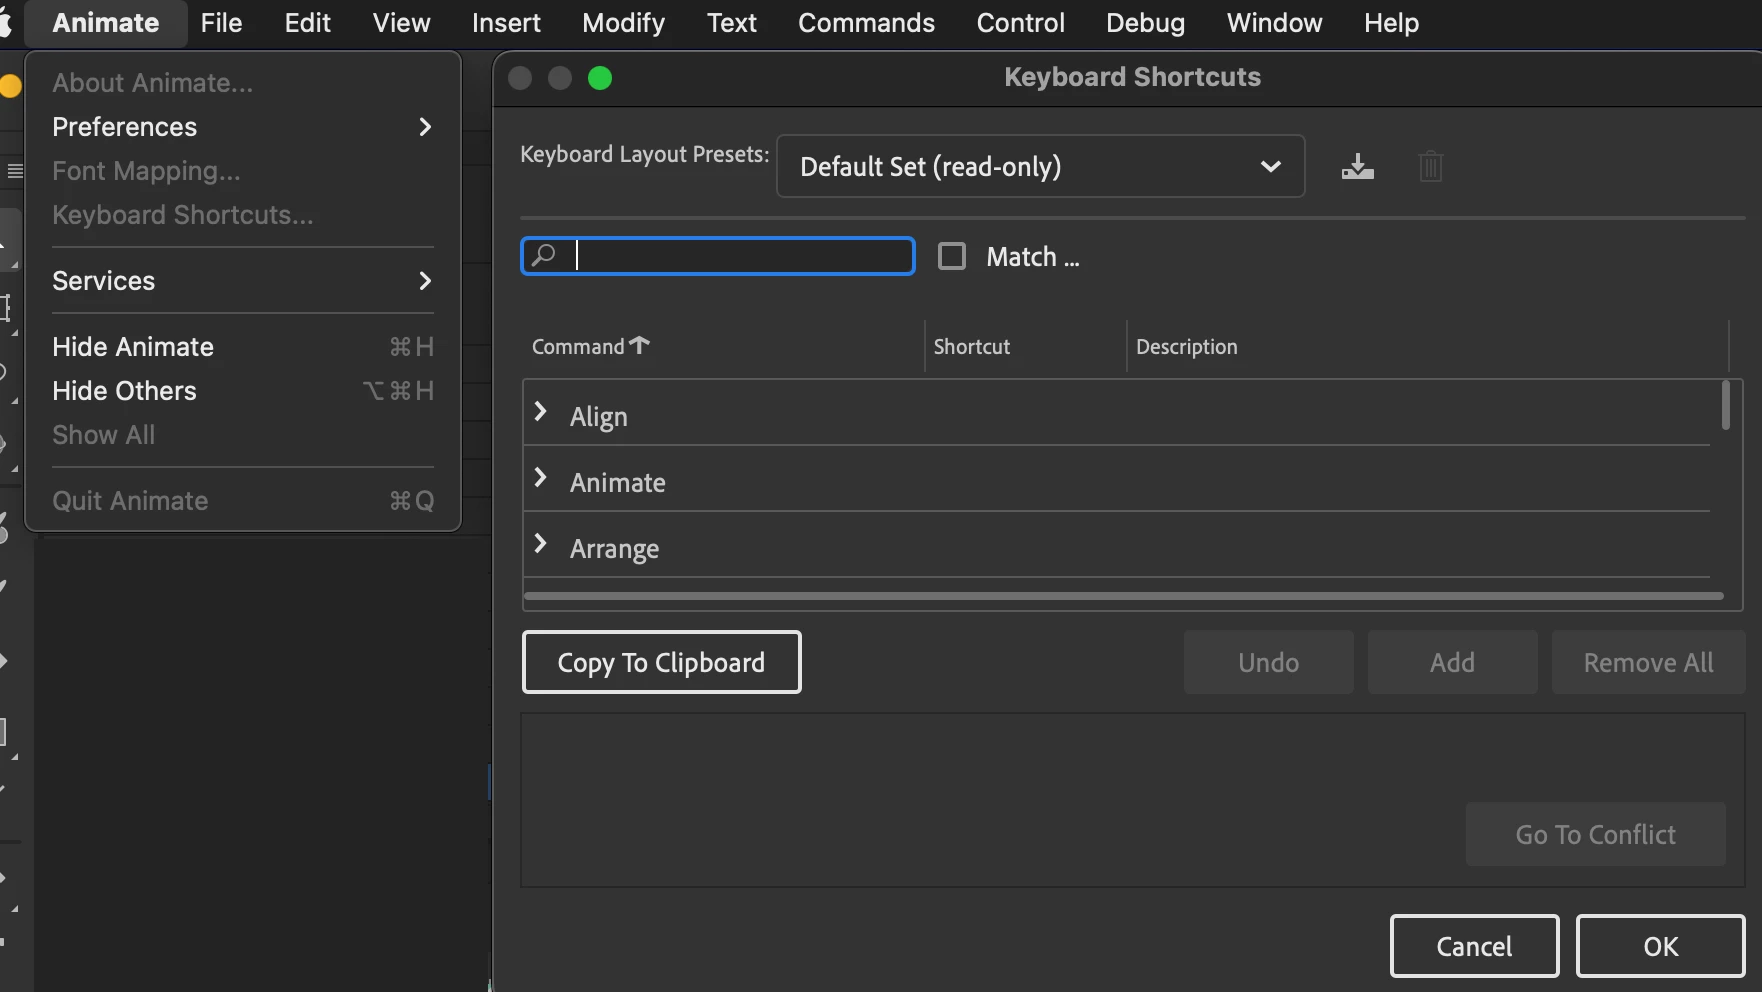This screenshot has height=992, width=1762.
Task: Click the vertical scrollbar in command list
Action: click(x=1725, y=406)
